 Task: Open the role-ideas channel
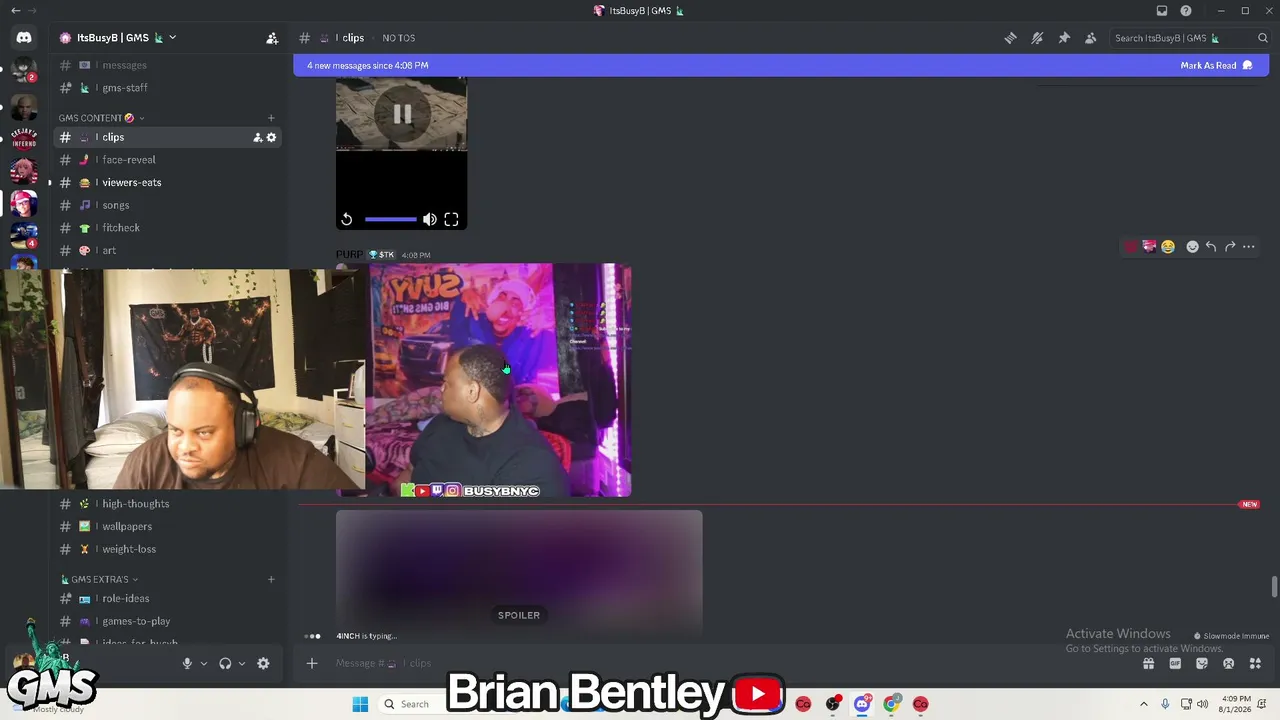tap(167, 599)
